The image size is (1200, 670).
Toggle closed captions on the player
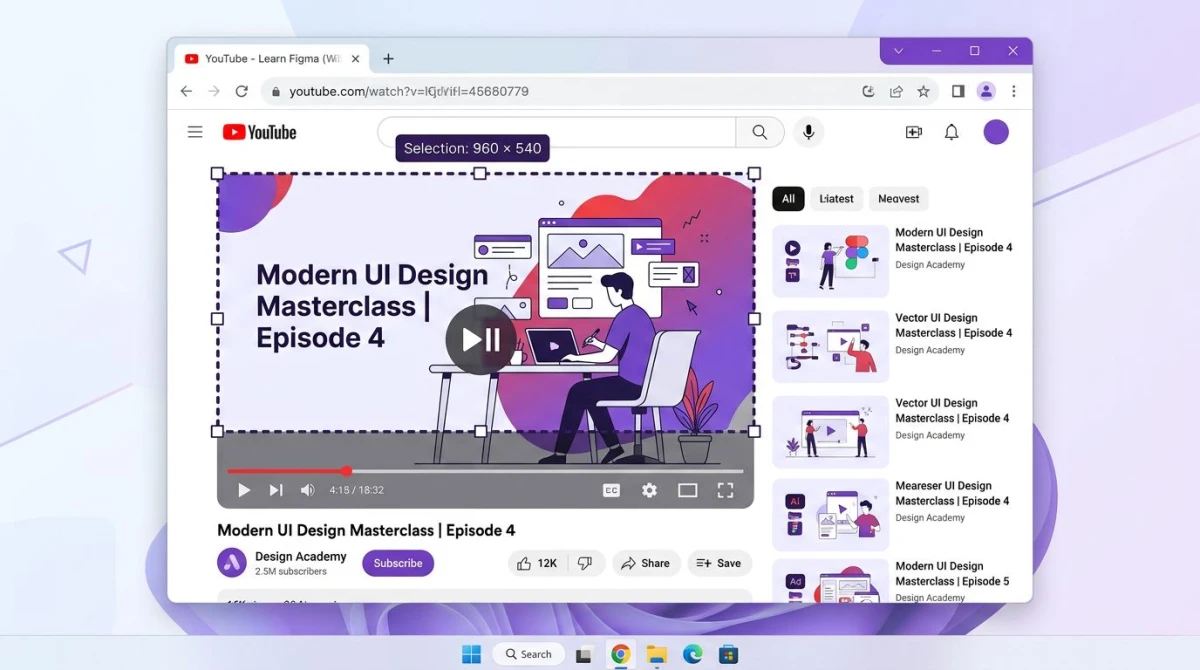pyautogui.click(x=611, y=490)
